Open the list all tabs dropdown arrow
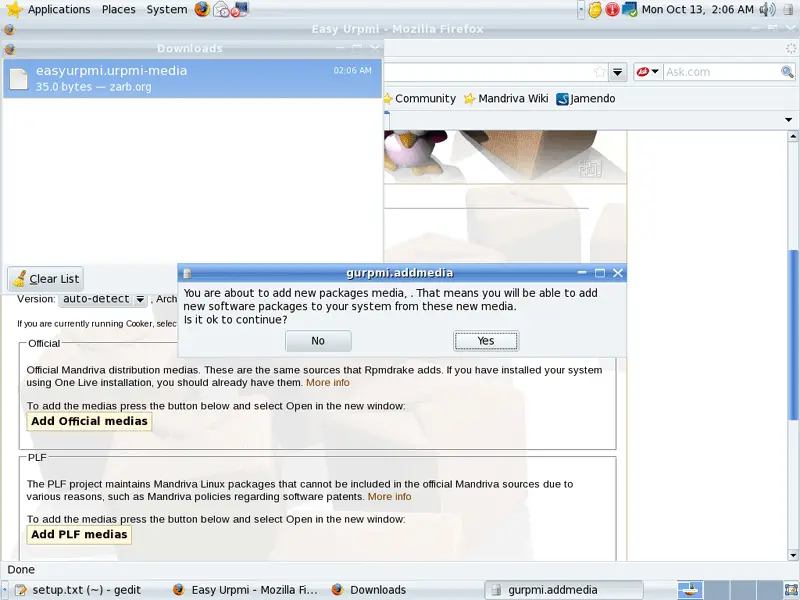This screenshot has height=600, width=800. [788, 120]
